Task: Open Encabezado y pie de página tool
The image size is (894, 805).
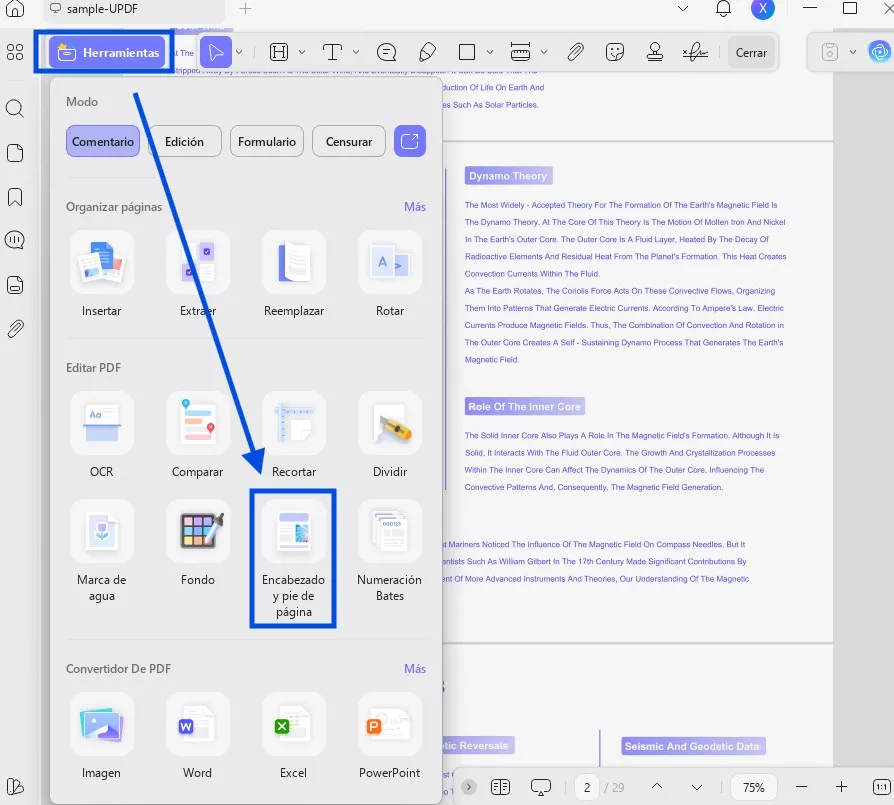Action: (x=293, y=559)
